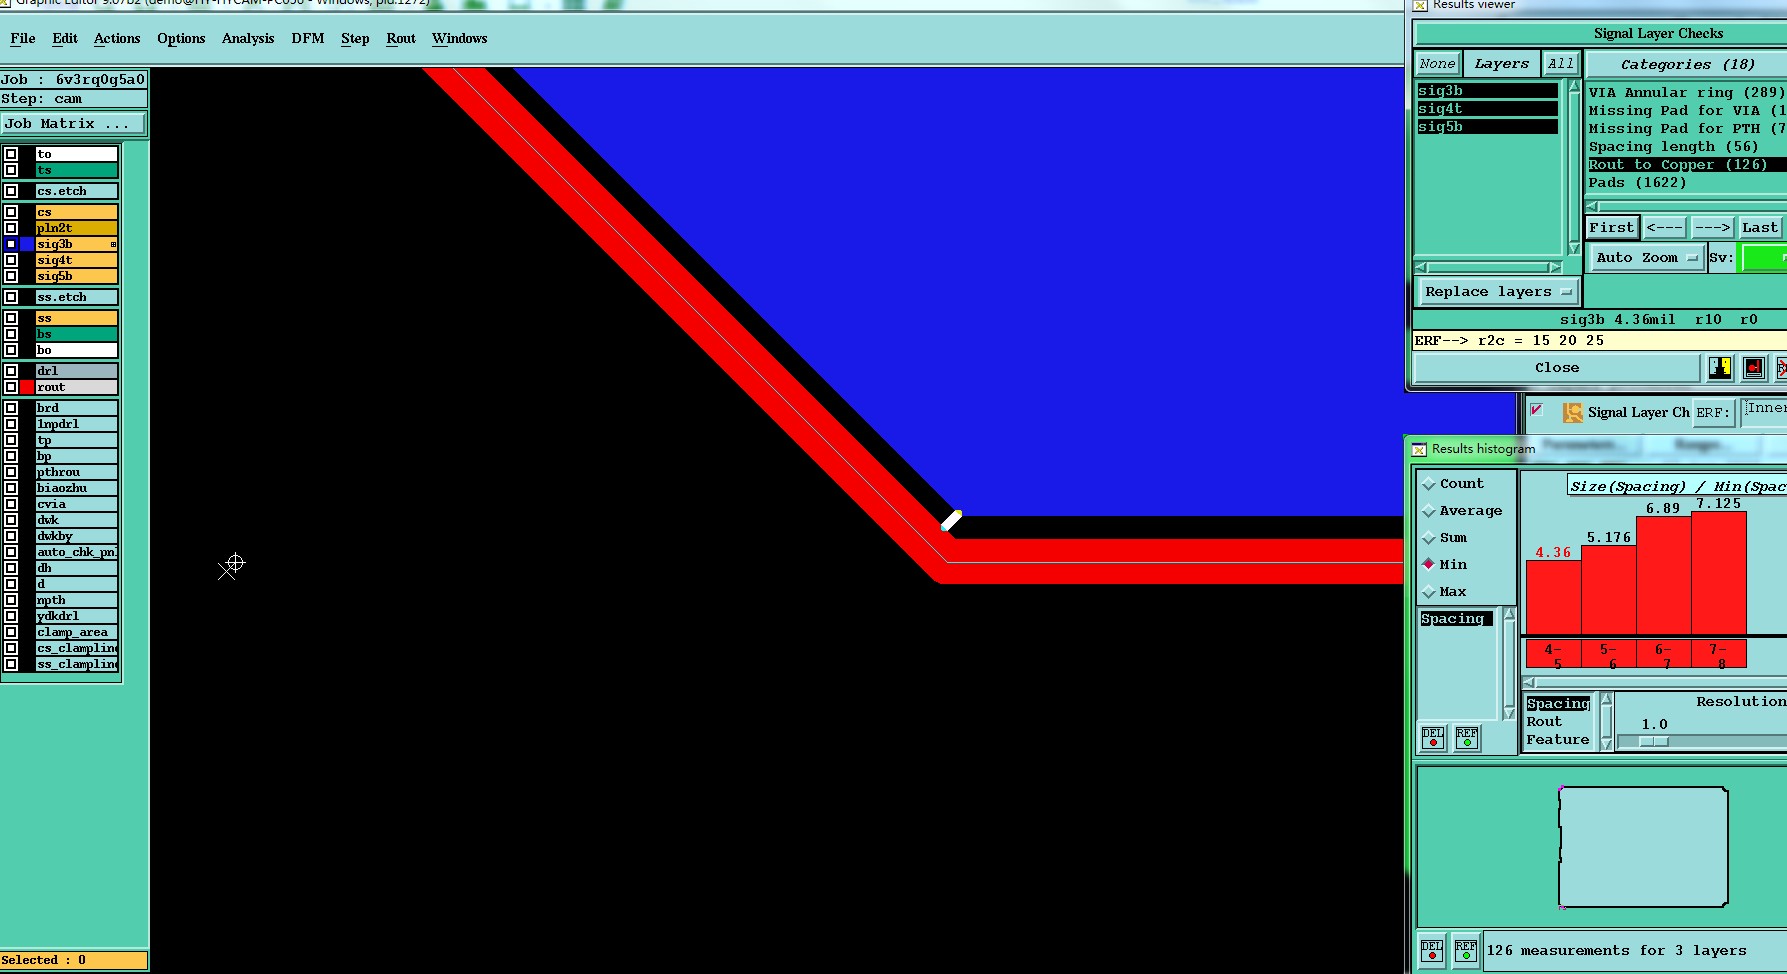Click the board outline overview thumbnail
Viewport: 1787px width, 974px height.
[1643, 847]
